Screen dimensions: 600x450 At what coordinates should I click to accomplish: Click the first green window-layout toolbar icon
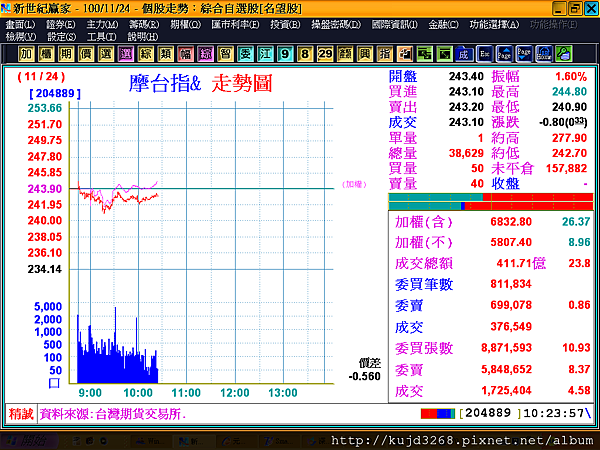[424, 54]
